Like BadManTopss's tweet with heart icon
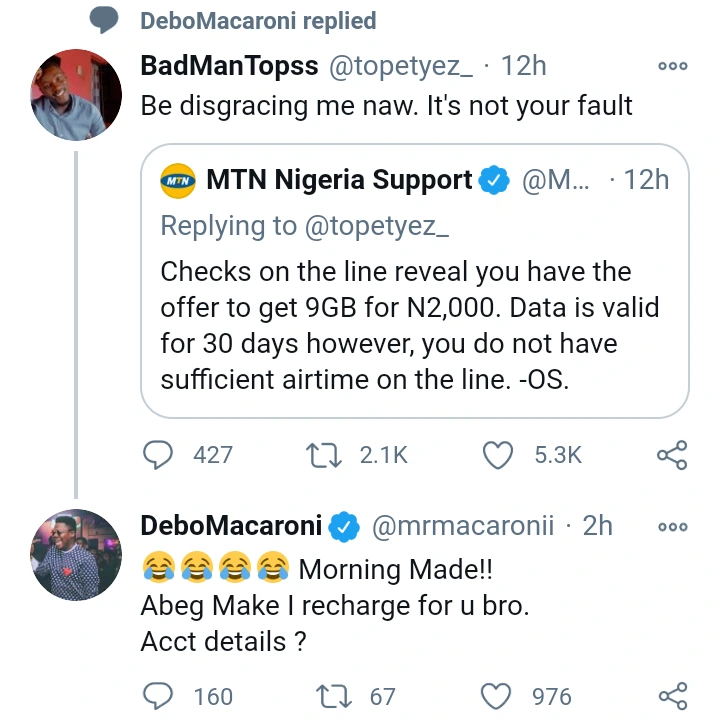The image size is (720, 719). pos(498,455)
